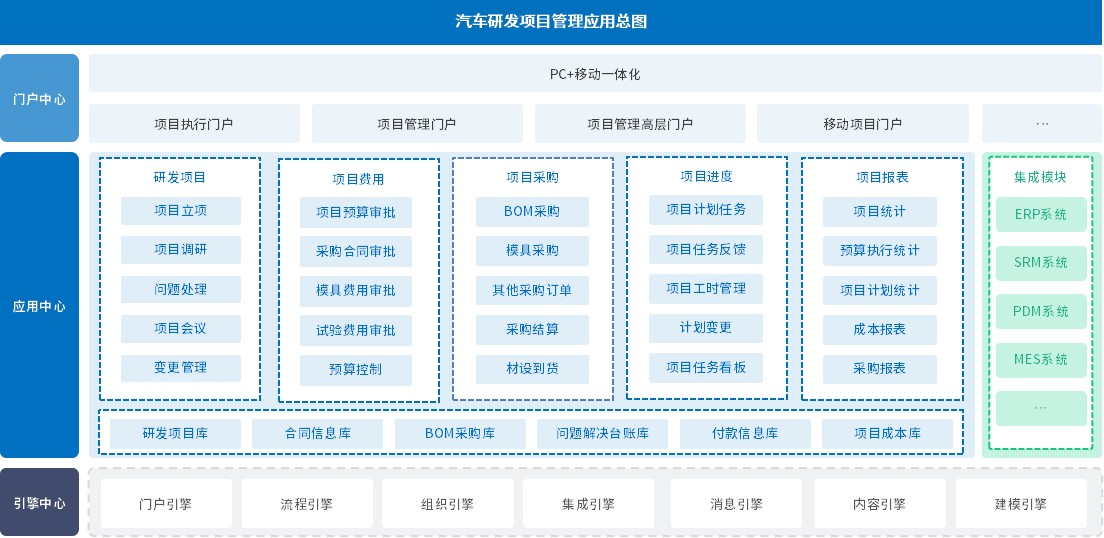View 预算执行统计 report
The image size is (1104, 538).
point(880,251)
